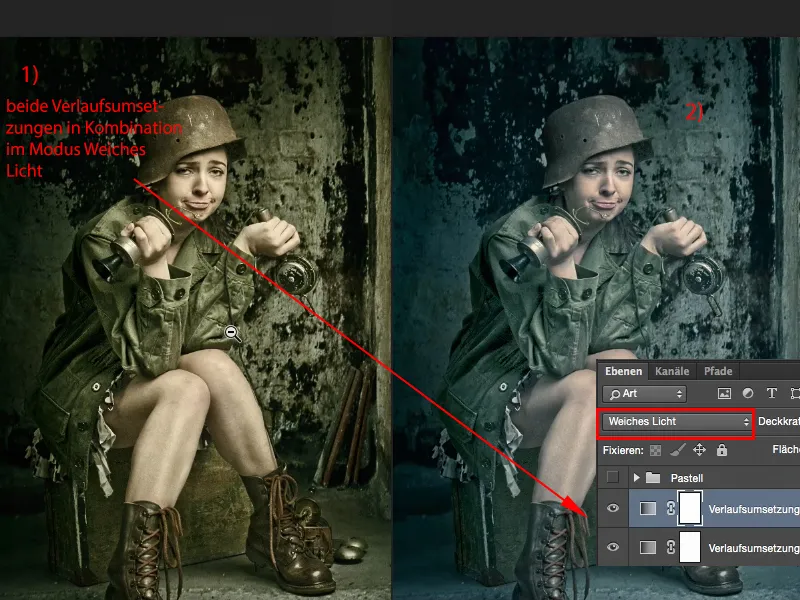
Task: Select the top layer's white mask thumbnail
Action: (x=688, y=506)
